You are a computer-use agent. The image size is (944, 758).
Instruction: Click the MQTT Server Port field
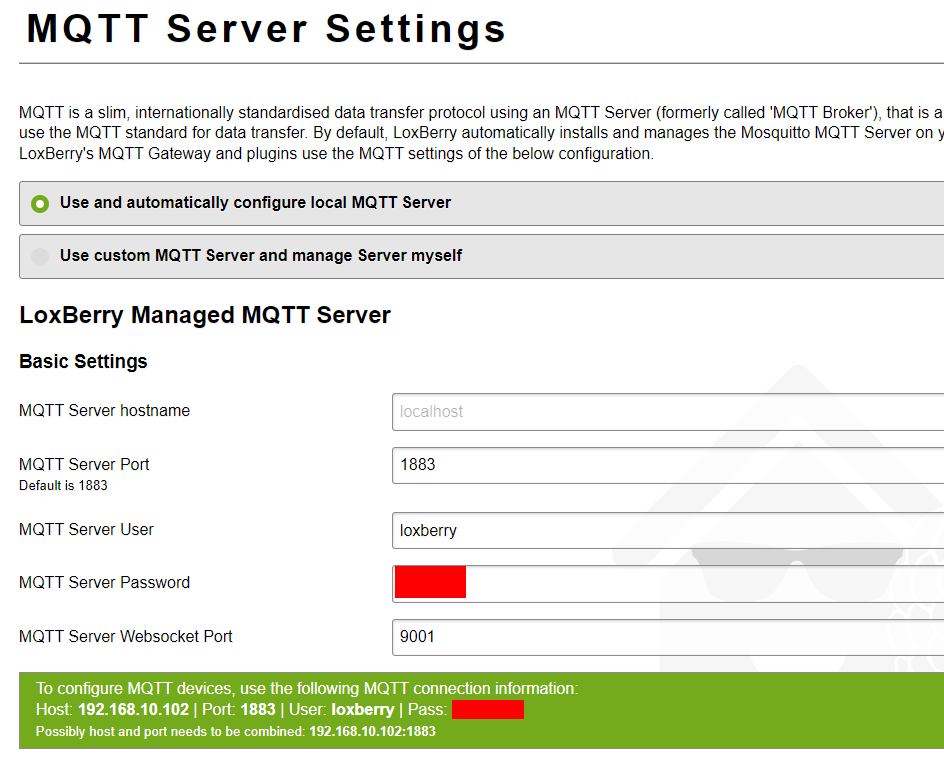click(668, 465)
